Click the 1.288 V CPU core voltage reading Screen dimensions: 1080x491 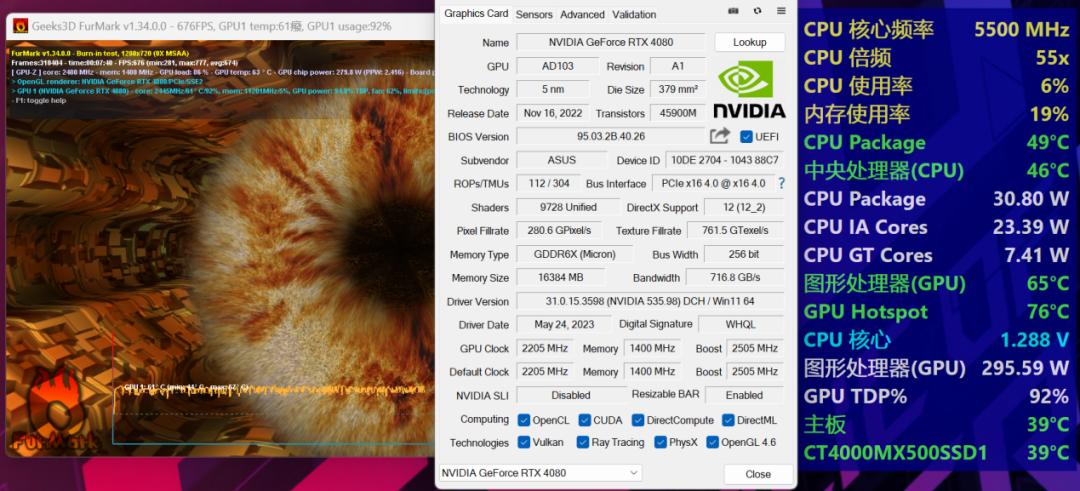click(1035, 339)
